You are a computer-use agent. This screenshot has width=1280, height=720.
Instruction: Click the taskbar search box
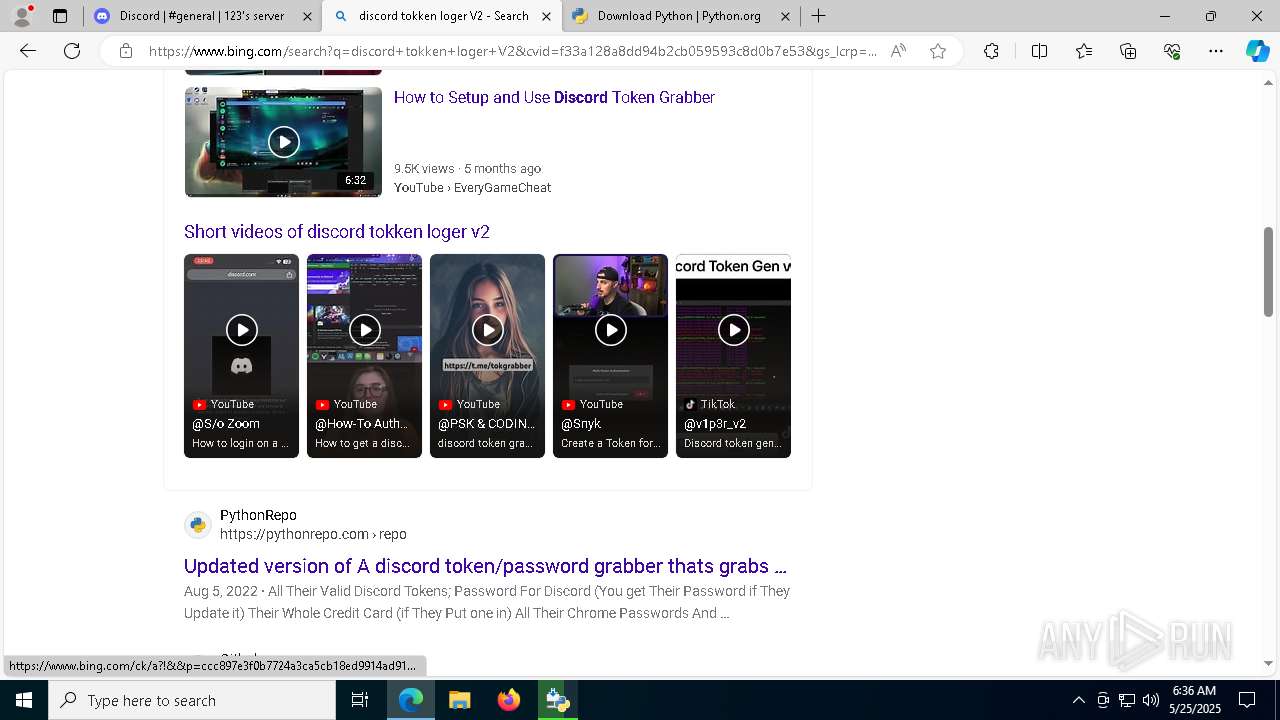click(192, 700)
